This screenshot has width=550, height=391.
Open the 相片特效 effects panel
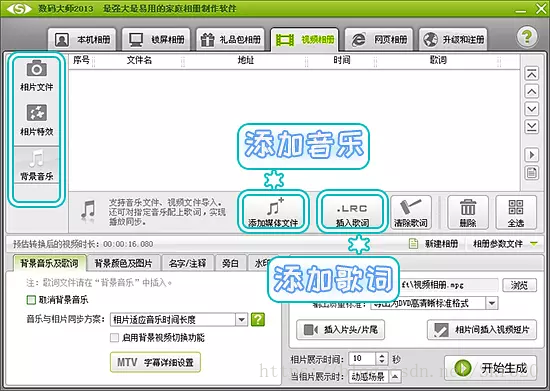tap(36, 120)
